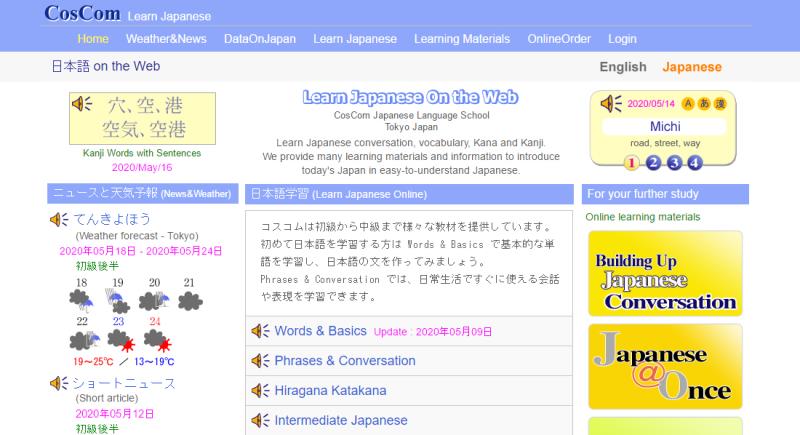Click speaker icon beside Words & Basics
Image resolution: width=800 pixels, height=435 pixels.
point(259,331)
